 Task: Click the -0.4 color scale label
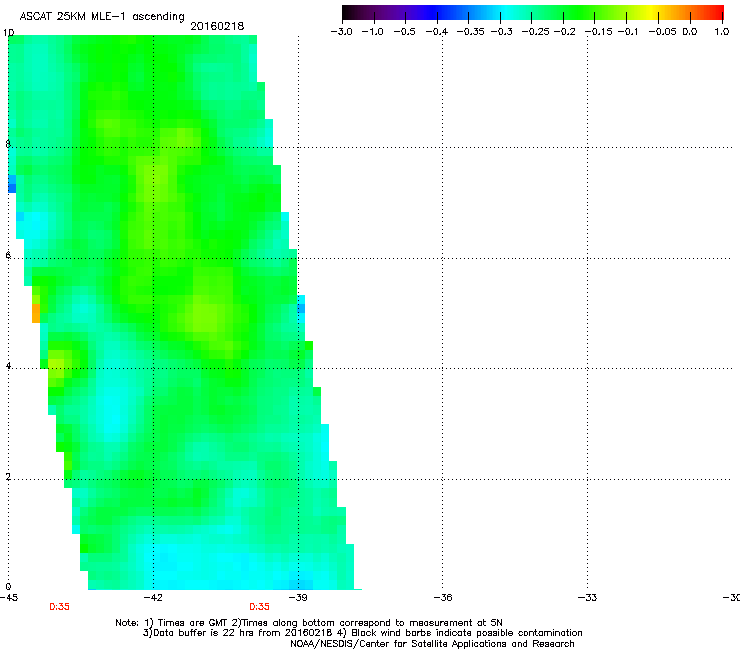[437, 32]
